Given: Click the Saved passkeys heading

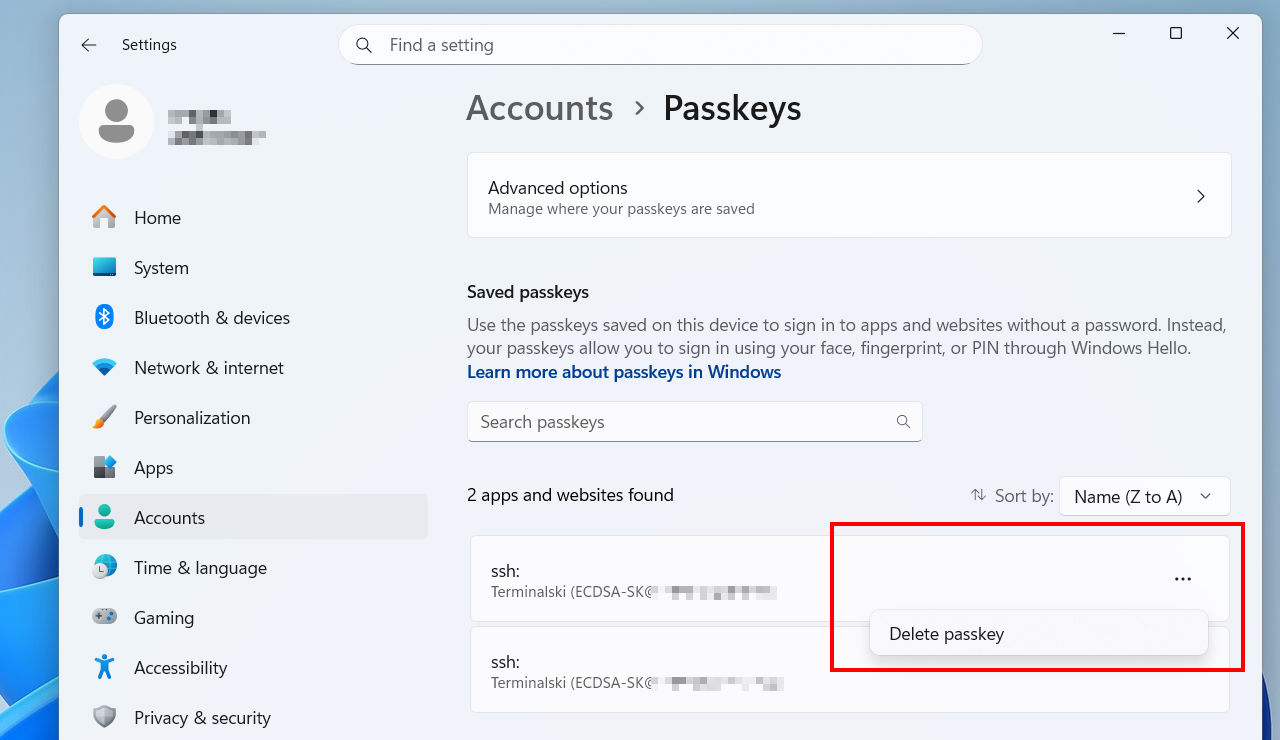Looking at the screenshot, I should (x=528, y=292).
